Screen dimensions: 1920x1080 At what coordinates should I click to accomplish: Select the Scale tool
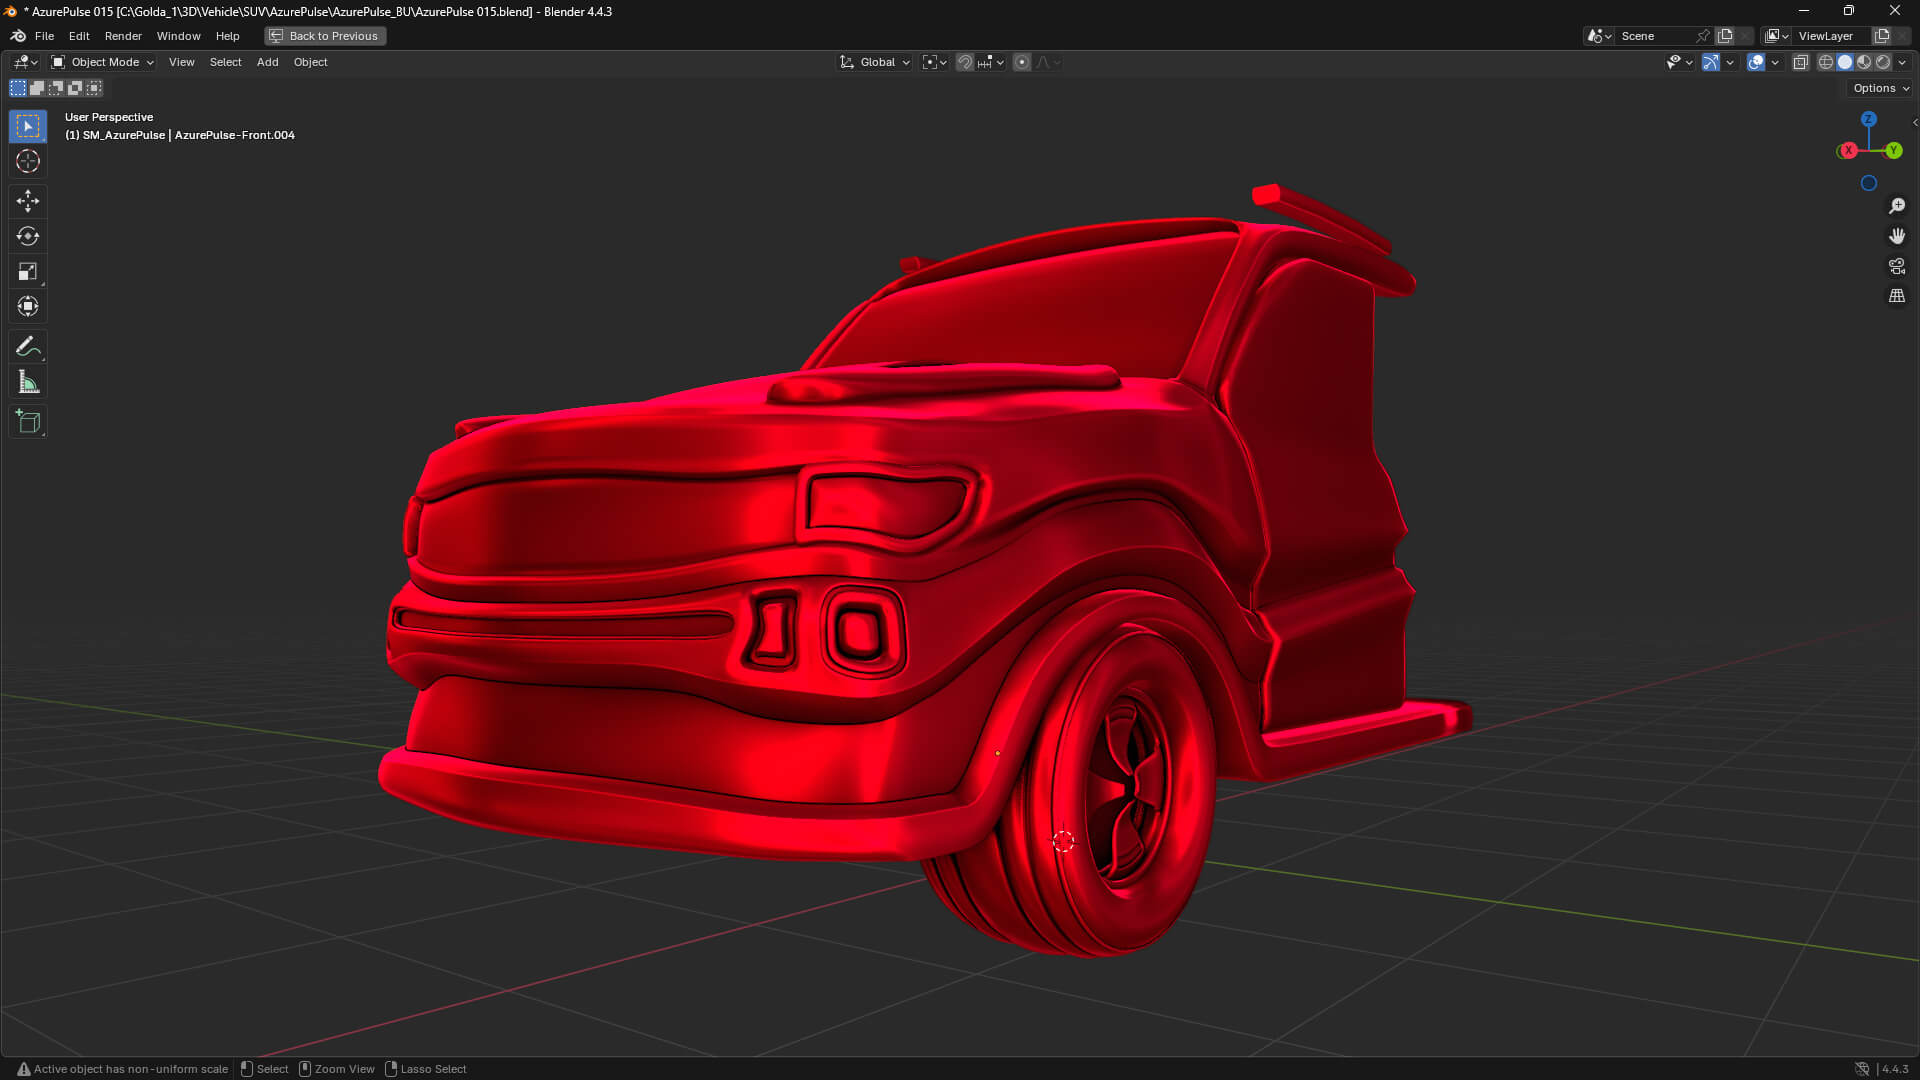tap(27, 271)
